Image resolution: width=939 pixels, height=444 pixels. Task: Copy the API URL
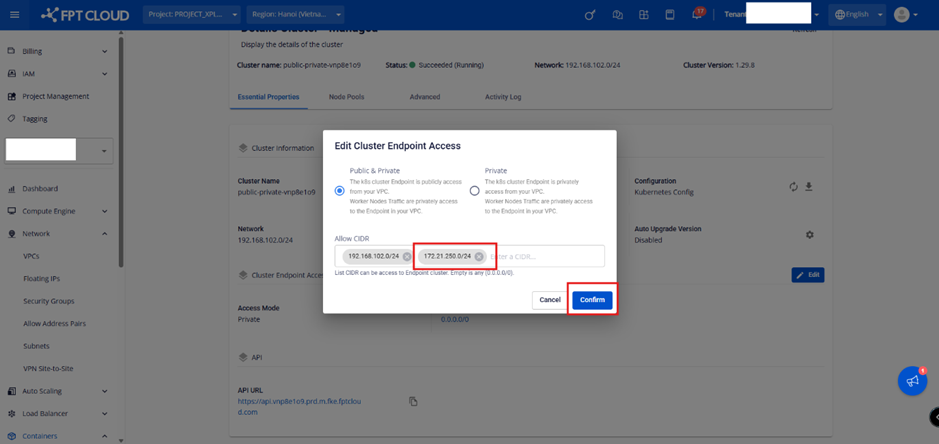[x=413, y=402]
